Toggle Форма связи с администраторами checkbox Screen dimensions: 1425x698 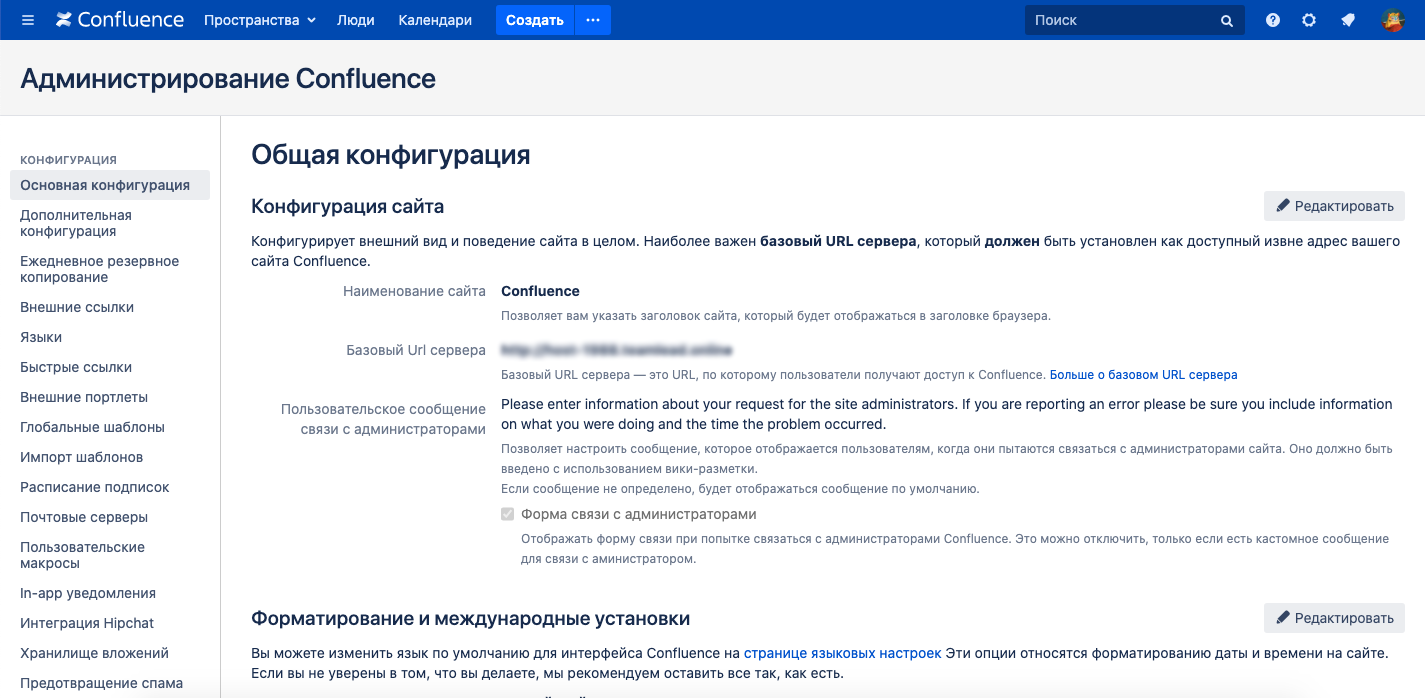508,514
